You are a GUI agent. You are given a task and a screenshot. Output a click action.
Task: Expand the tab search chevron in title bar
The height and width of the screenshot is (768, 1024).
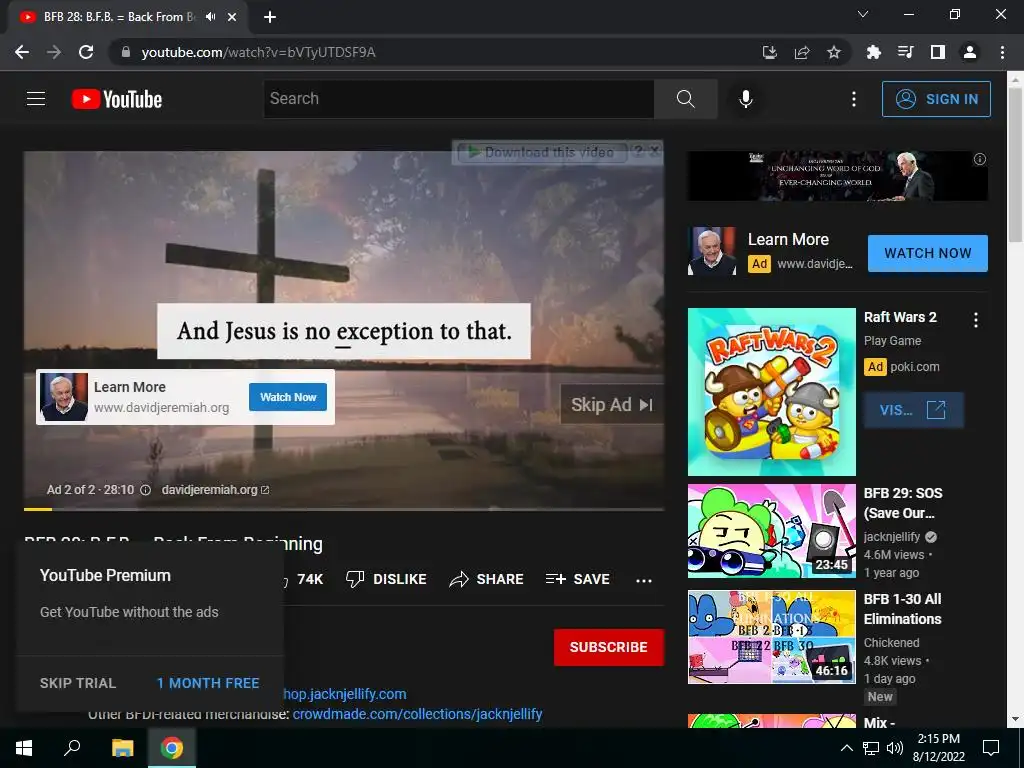point(863,14)
